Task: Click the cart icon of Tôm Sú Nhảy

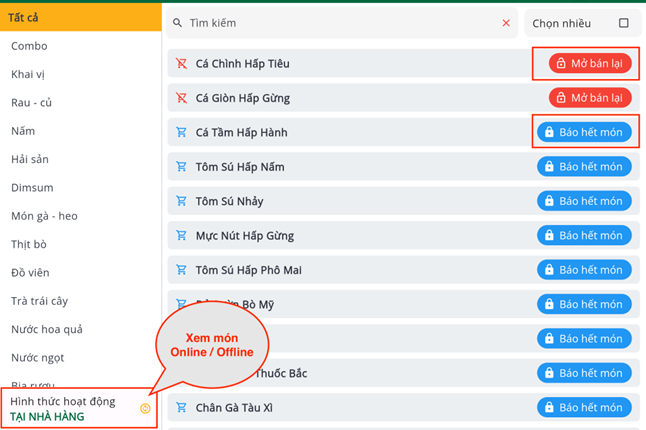Action: (181, 201)
